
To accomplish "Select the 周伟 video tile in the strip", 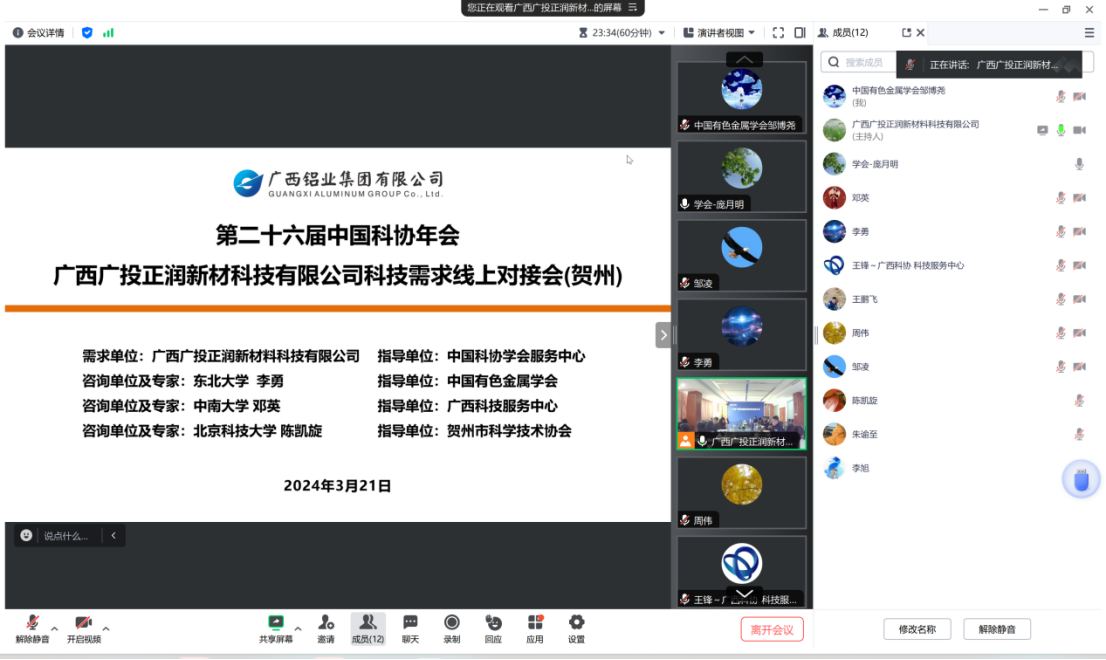I will [741, 492].
